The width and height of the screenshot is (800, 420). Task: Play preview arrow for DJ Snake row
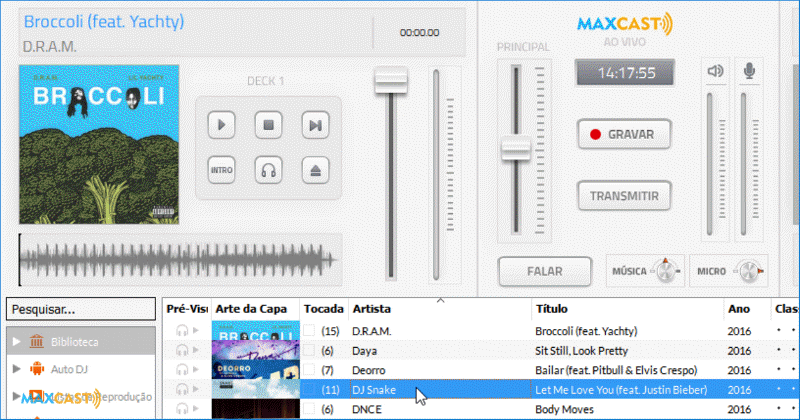tap(196, 389)
